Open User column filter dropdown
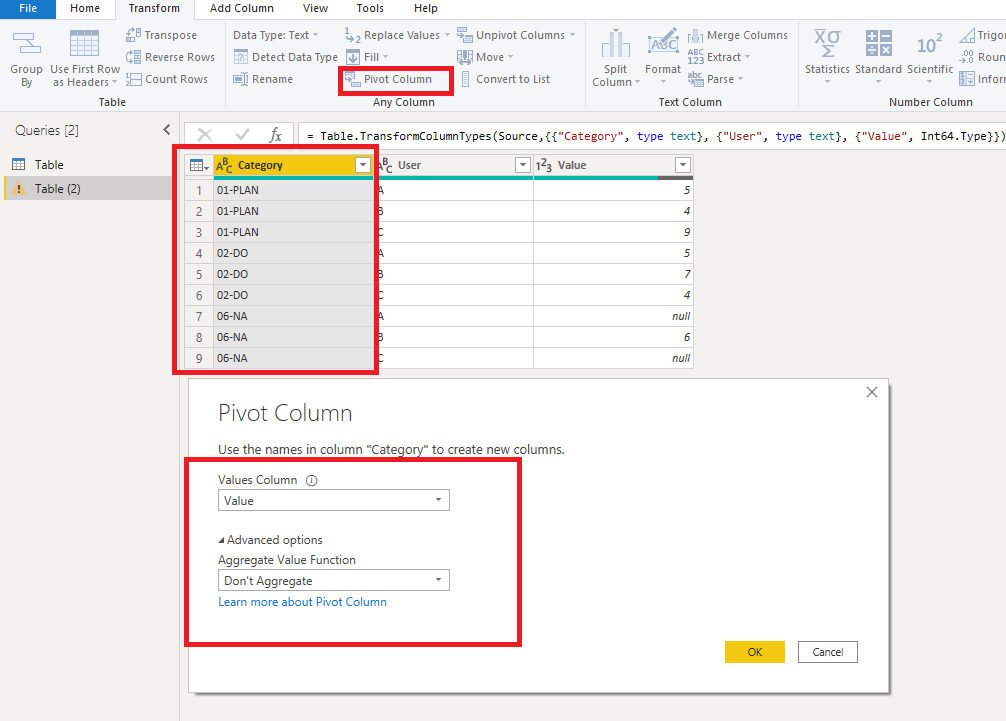Viewport: 1006px width, 721px height. click(x=523, y=165)
